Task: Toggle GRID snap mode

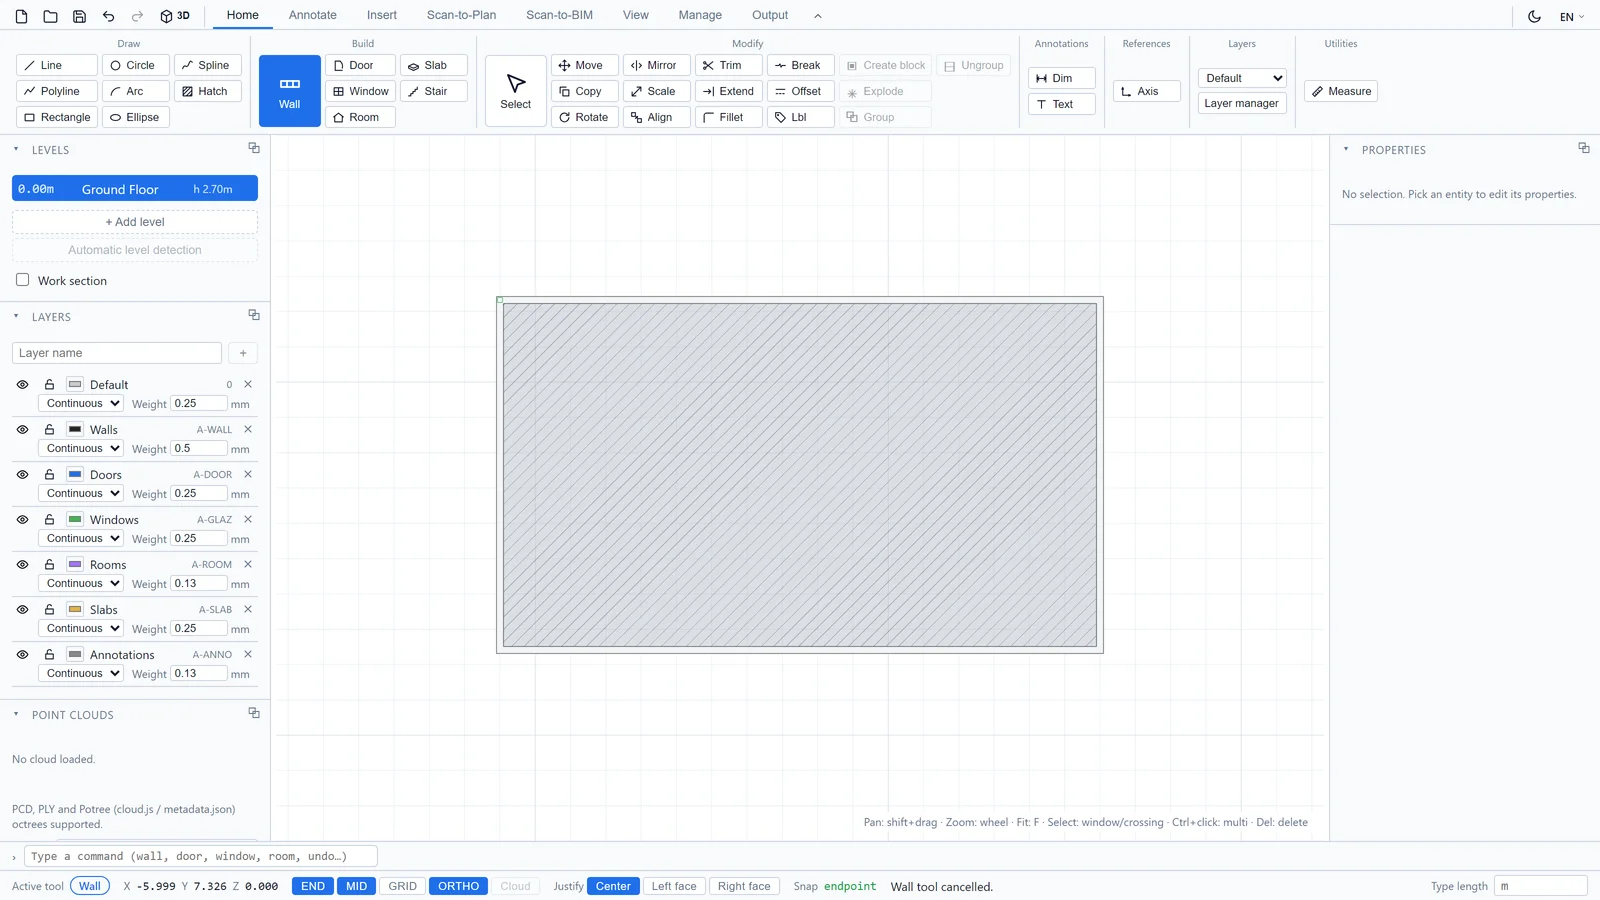Action: 403,886
